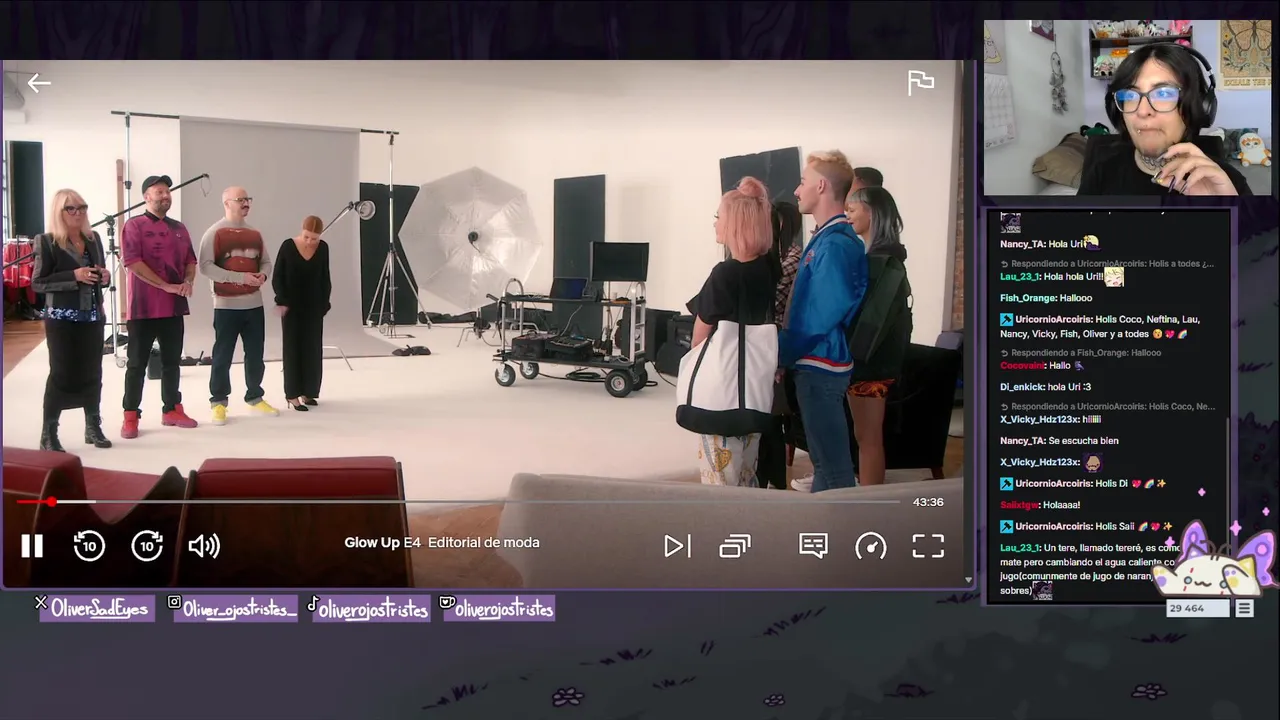The width and height of the screenshot is (1280, 720).
Task: Click the 43:36 remaining time
Action: tap(928, 502)
